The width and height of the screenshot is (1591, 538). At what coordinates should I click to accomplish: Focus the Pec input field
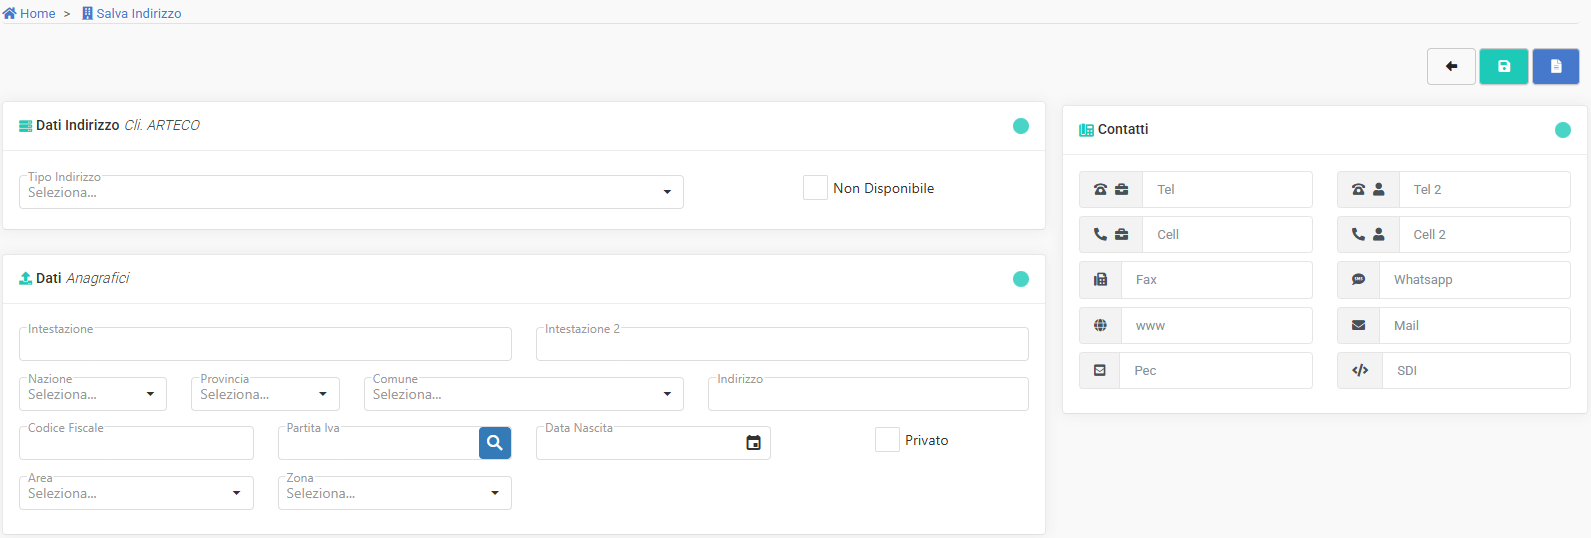(1216, 370)
